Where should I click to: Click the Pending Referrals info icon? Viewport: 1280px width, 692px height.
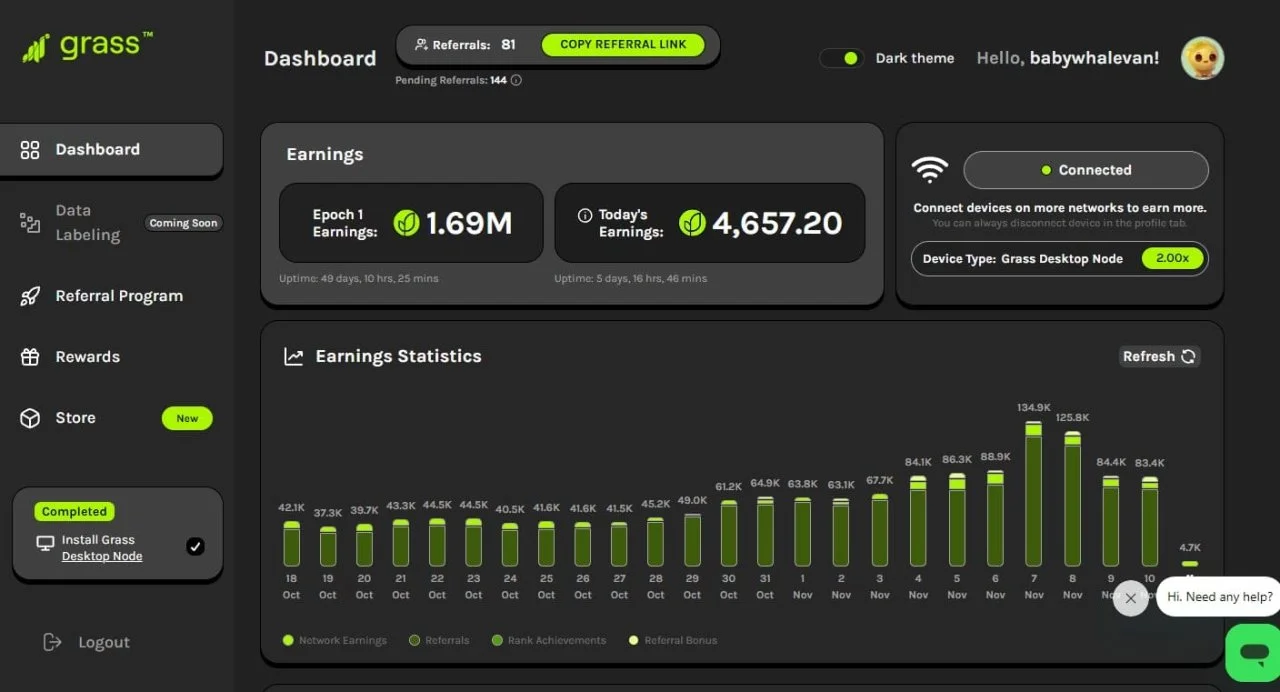click(516, 80)
